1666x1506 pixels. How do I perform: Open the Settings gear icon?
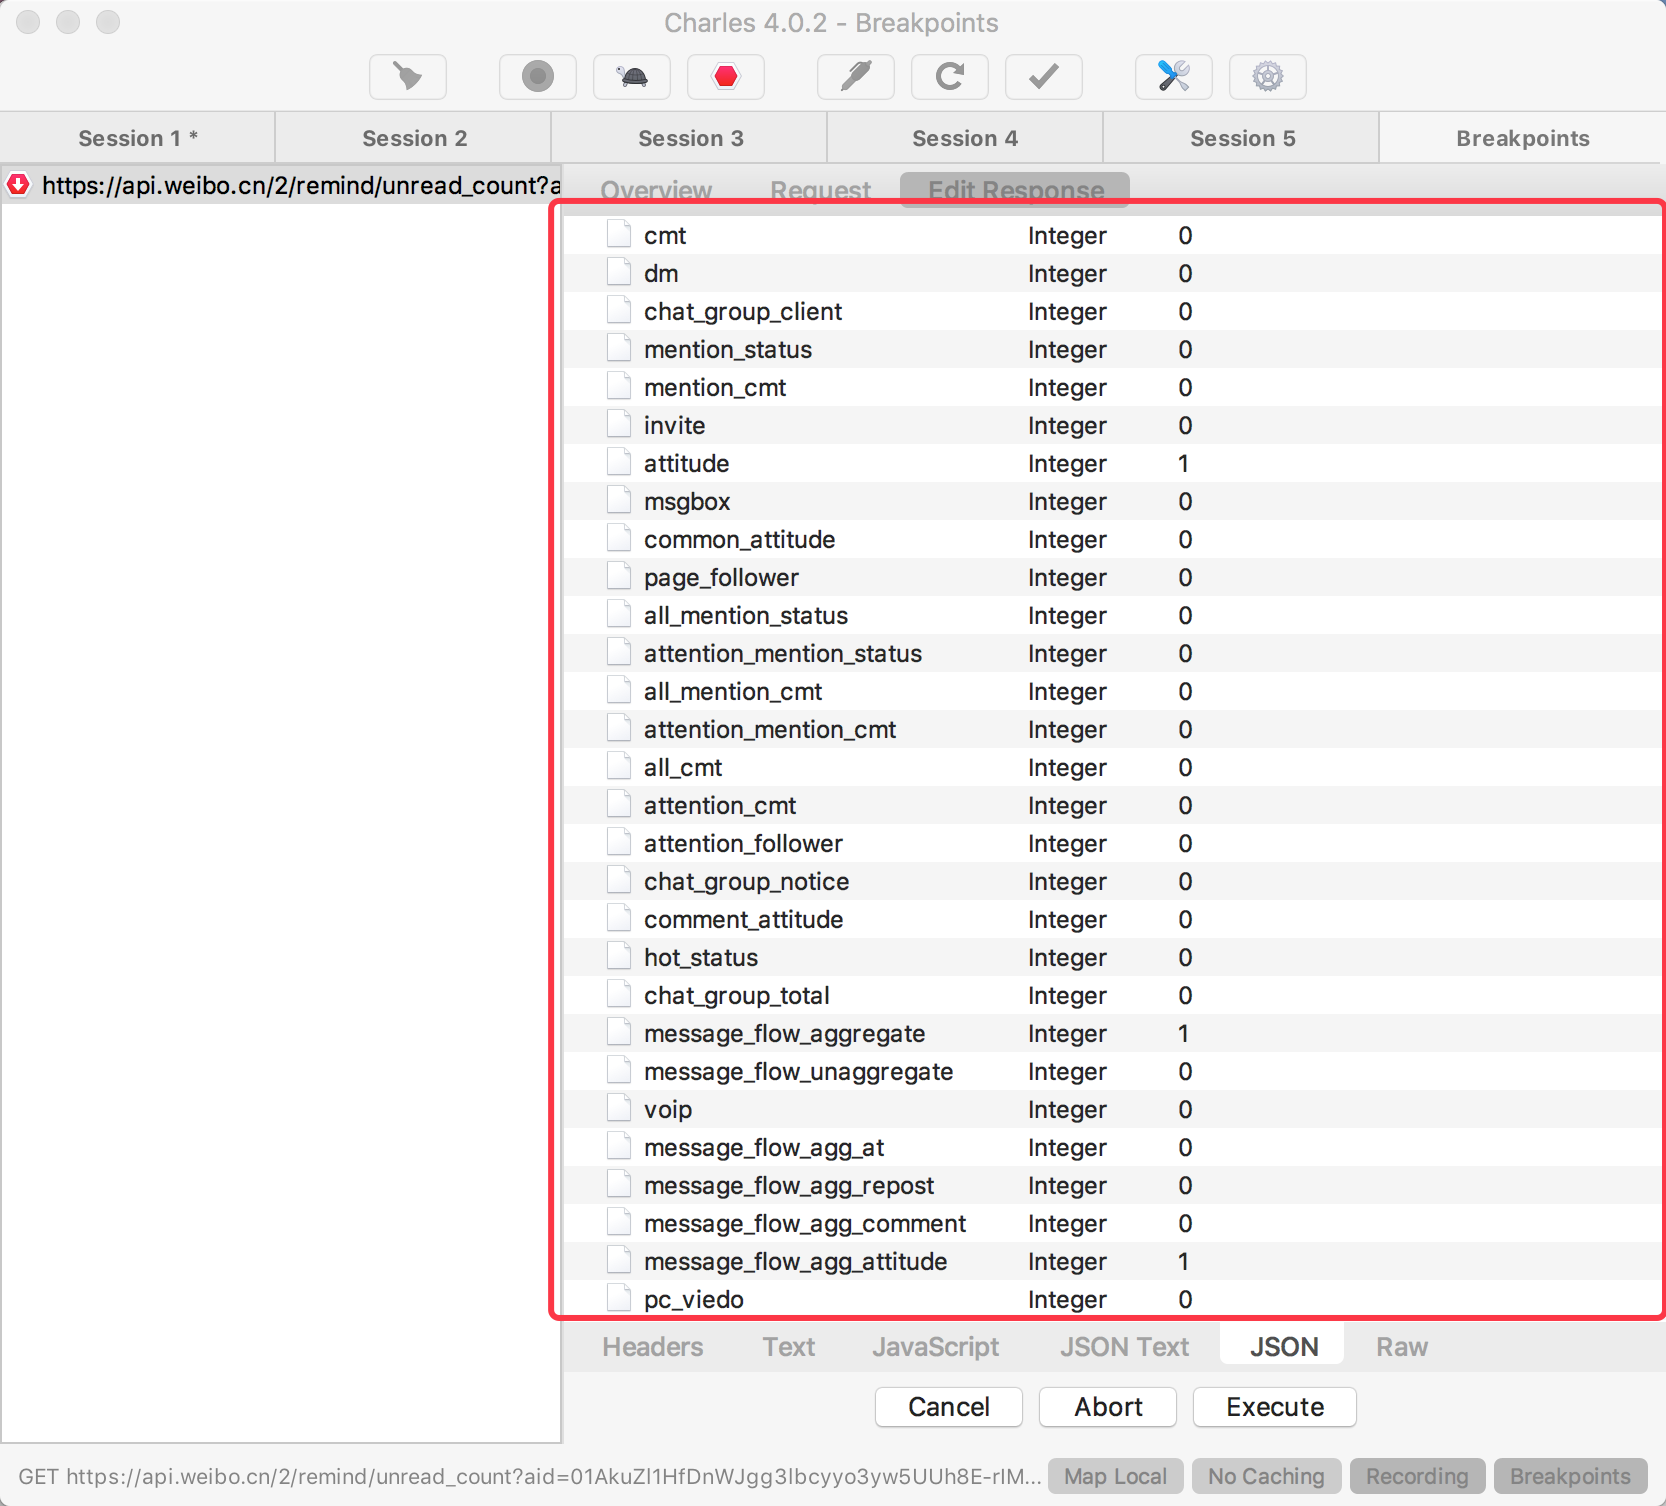point(1268,77)
